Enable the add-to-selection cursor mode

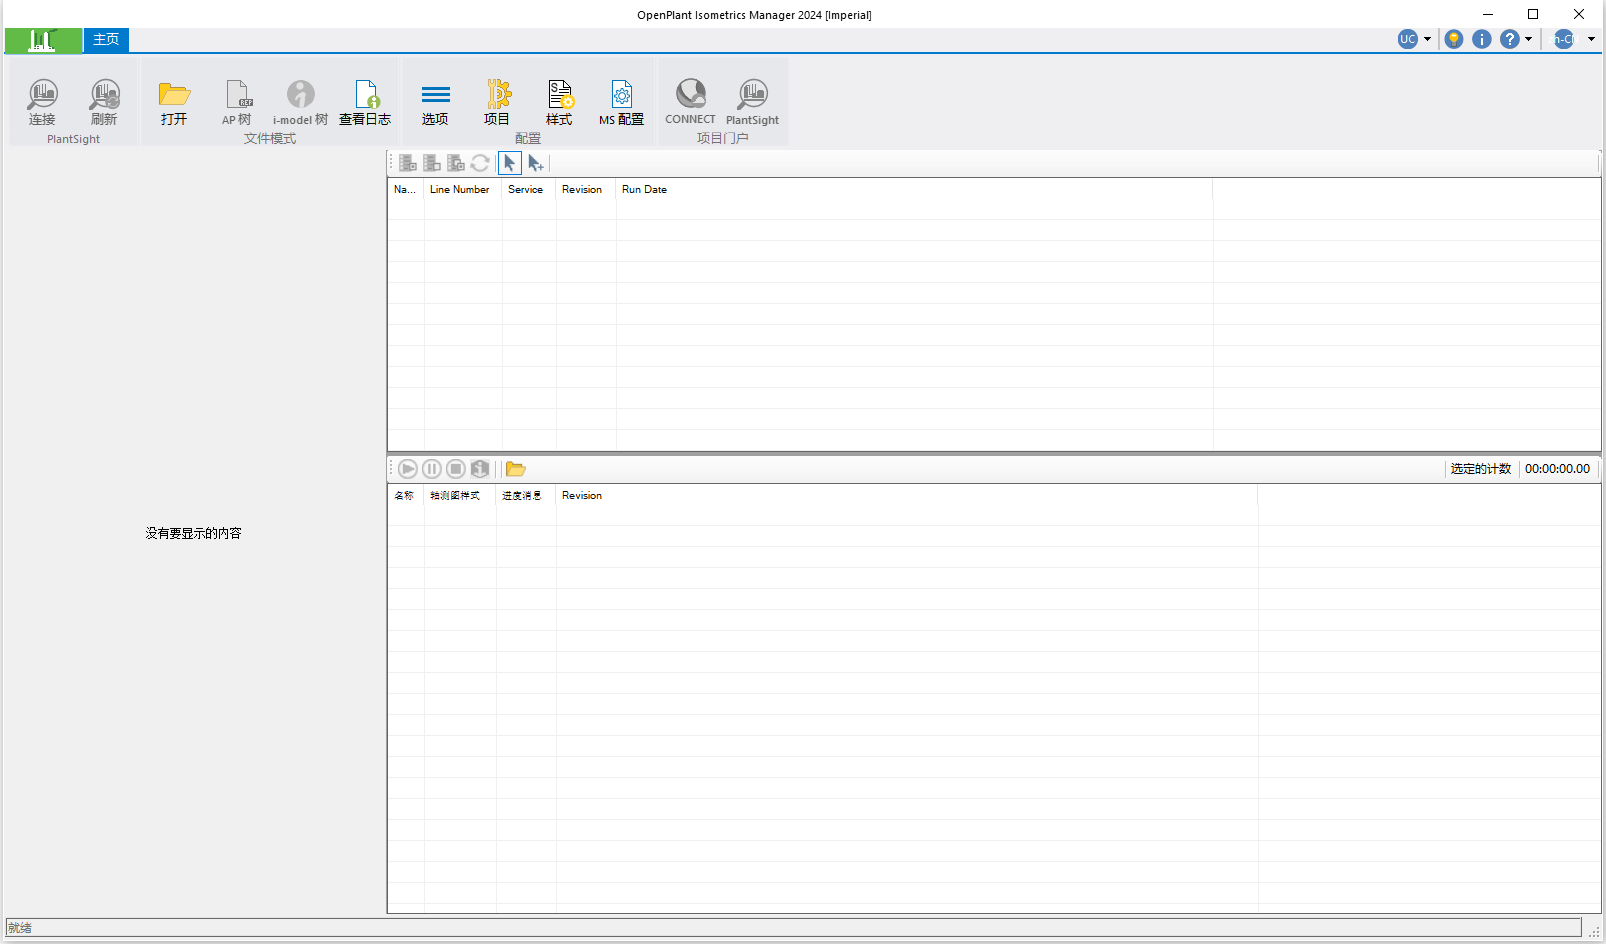(537, 163)
